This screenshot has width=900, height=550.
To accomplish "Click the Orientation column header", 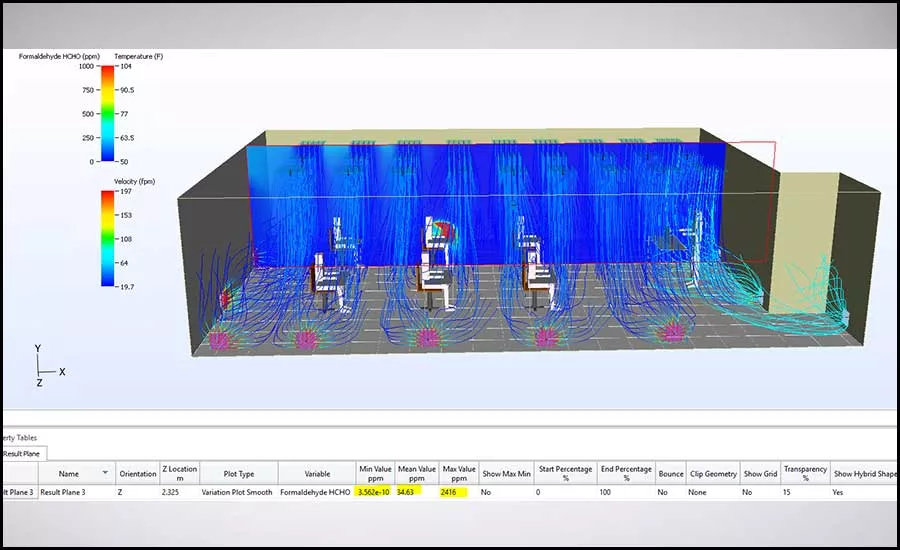I will coord(138,474).
